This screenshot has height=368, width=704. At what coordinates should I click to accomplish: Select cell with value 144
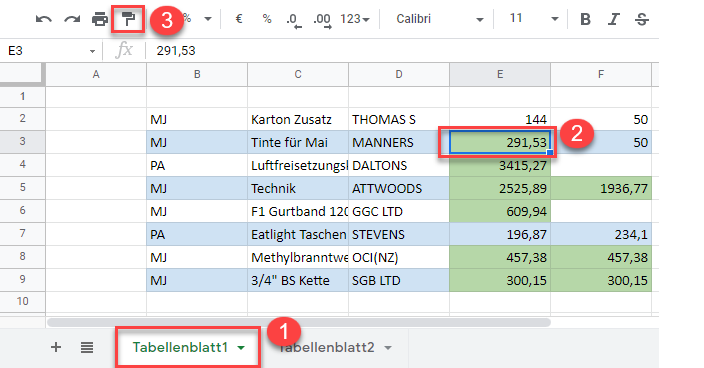[500, 119]
